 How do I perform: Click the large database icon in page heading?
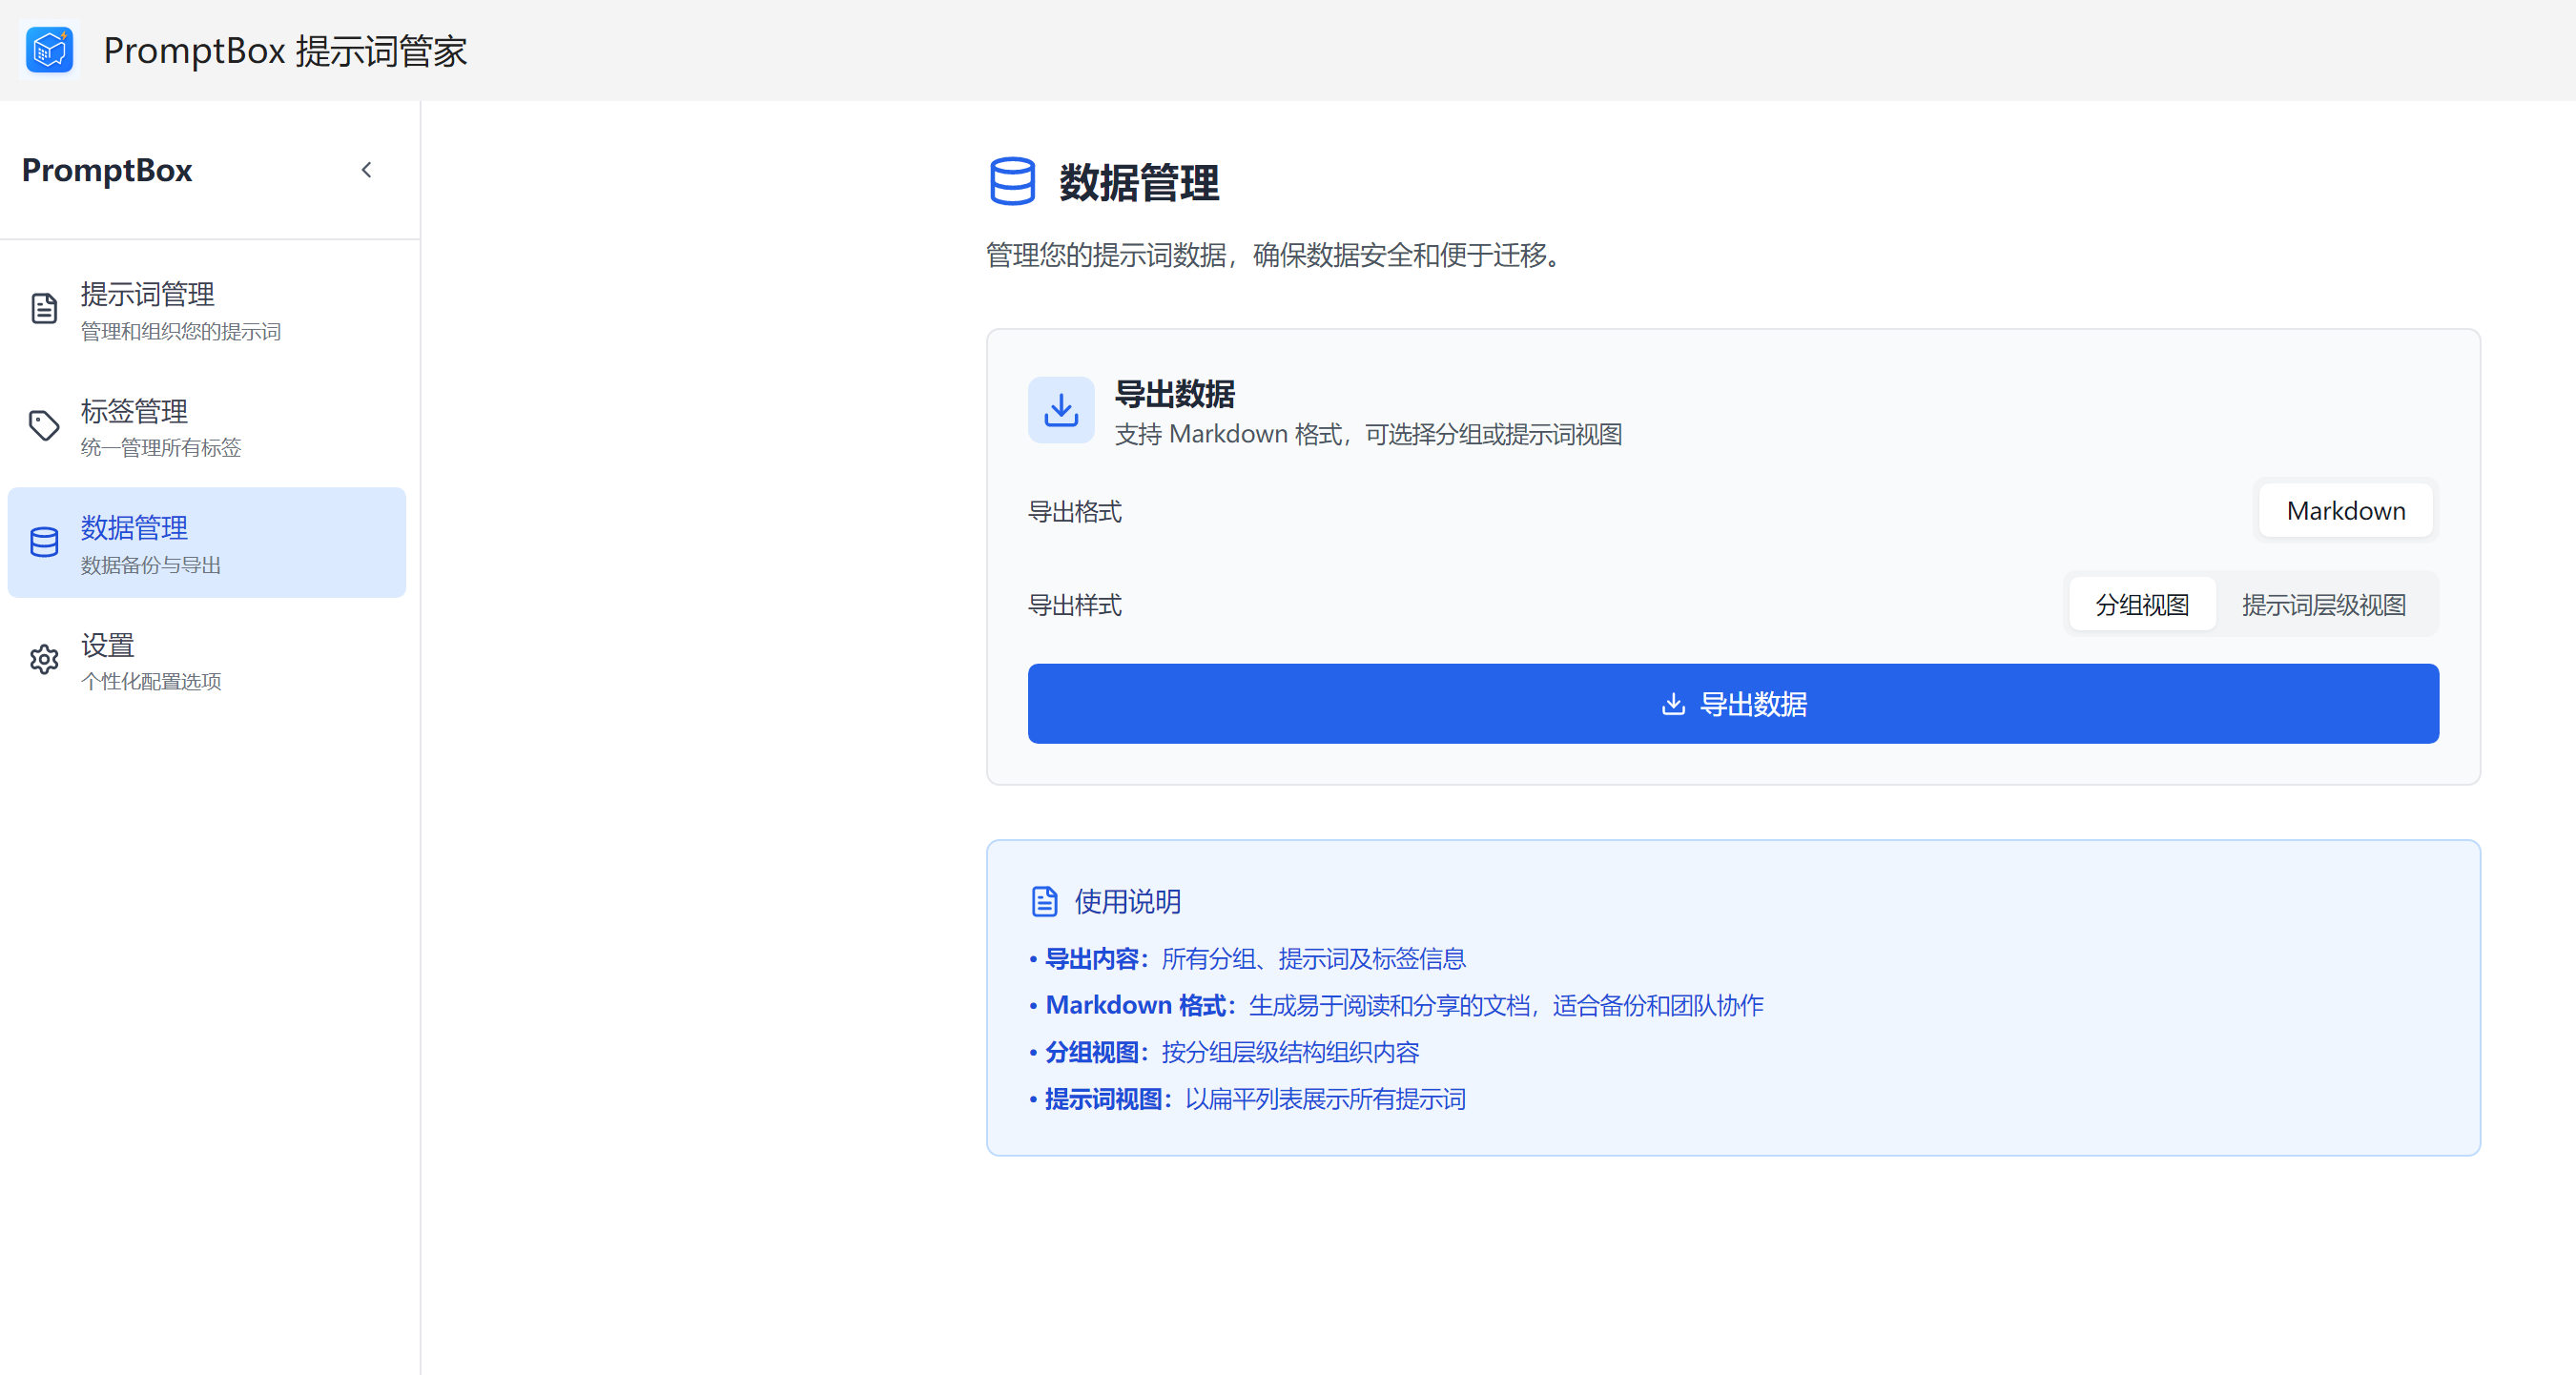tap(1012, 182)
